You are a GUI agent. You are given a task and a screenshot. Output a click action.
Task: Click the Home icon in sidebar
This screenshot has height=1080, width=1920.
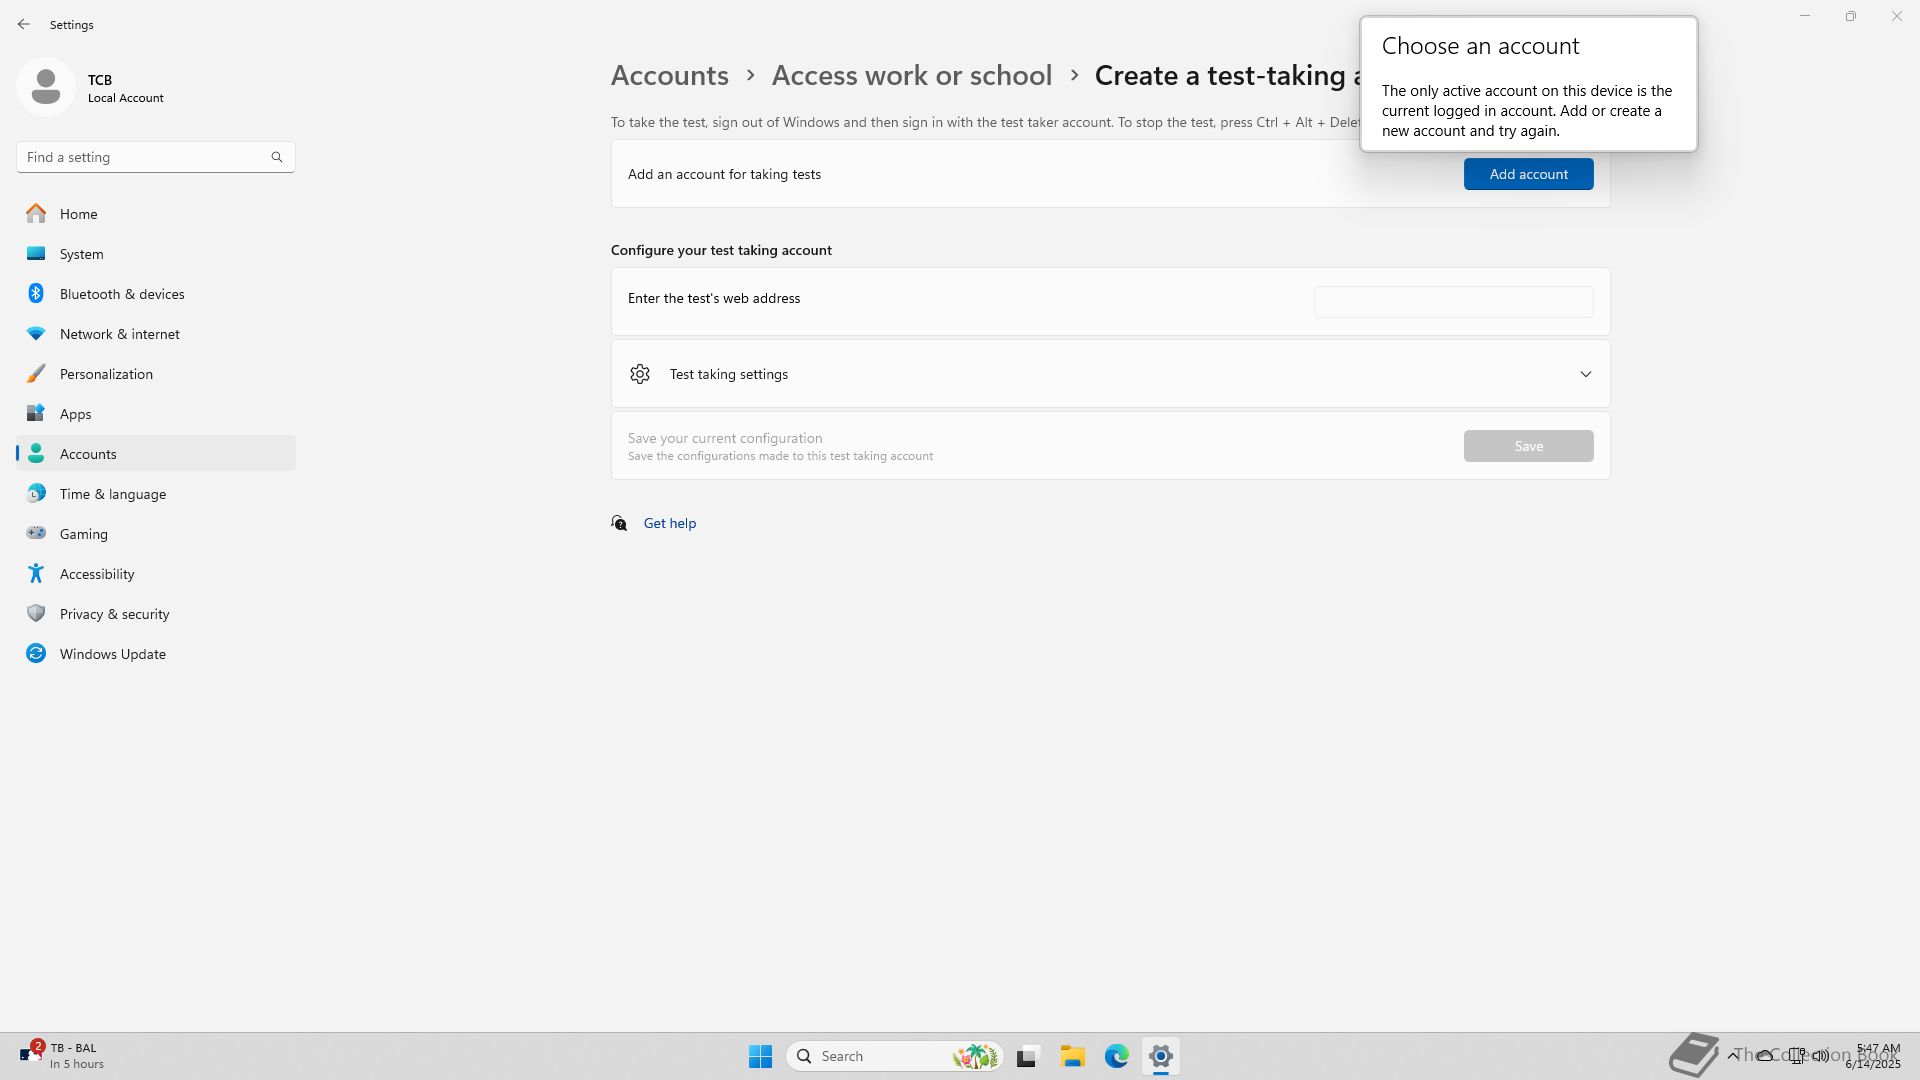coord(36,214)
